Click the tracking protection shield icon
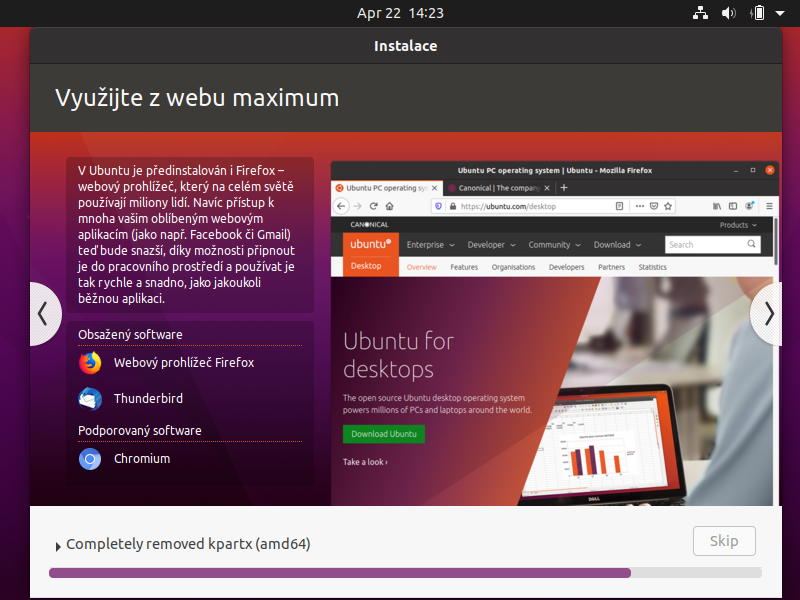The height and width of the screenshot is (600, 800). 438,206
